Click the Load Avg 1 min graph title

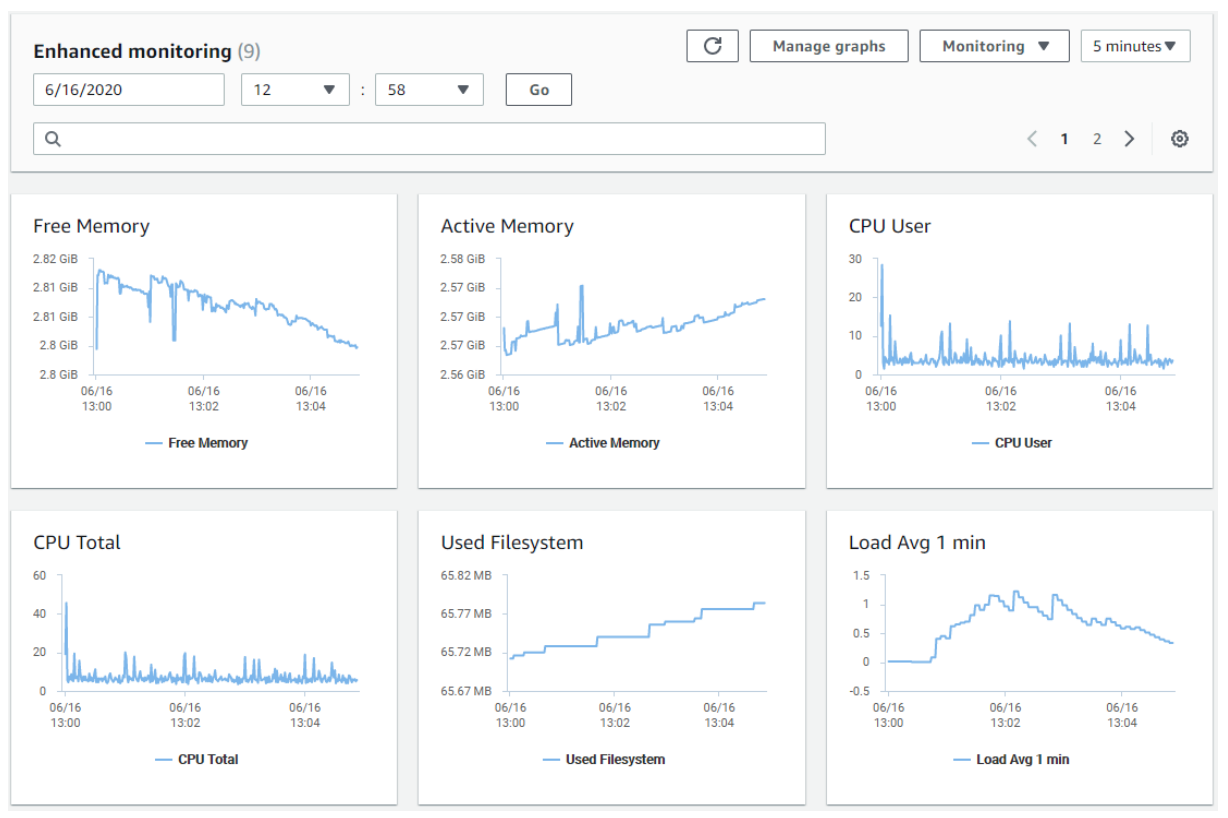[917, 542]
